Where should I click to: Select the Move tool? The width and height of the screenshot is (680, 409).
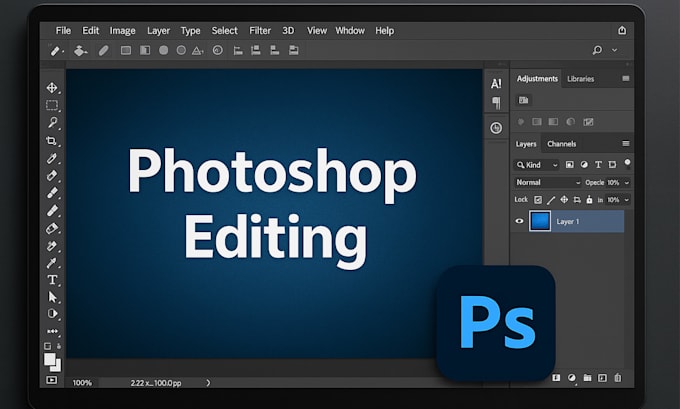click(52, 88)
